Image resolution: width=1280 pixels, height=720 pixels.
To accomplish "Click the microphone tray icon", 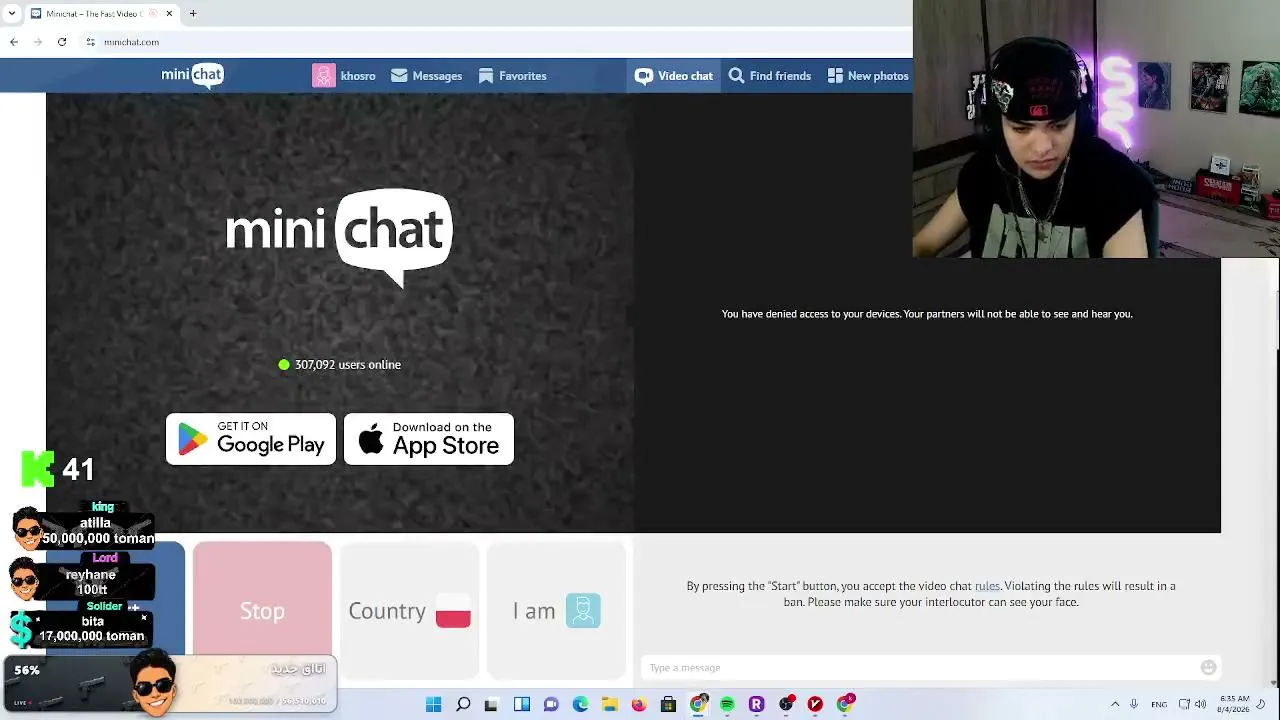I will pos(1133,704).
